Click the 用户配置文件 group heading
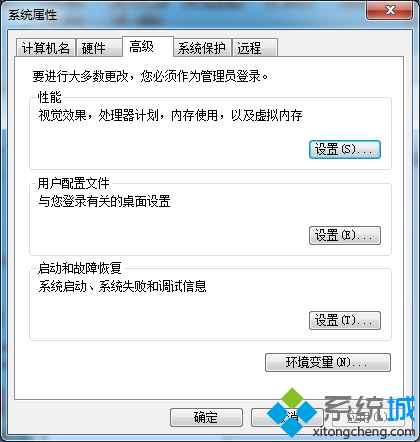420x442 pixels. (x=73, y=183)
